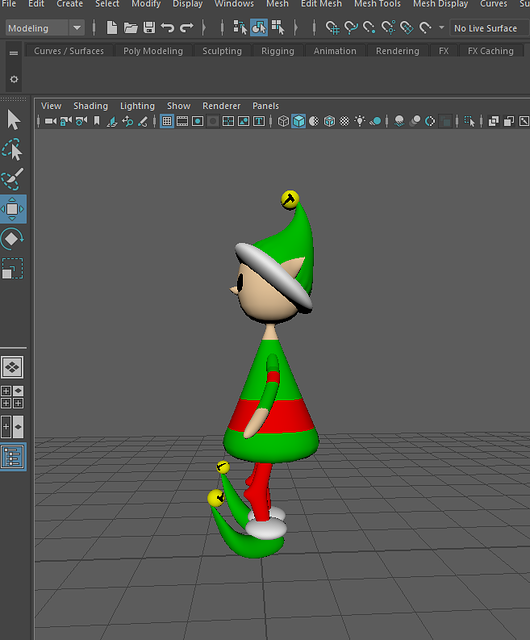Open the viewport Shading menu
Image resolution: width=530 pixels, height=640 pixels.
click(x=91, y=106)
